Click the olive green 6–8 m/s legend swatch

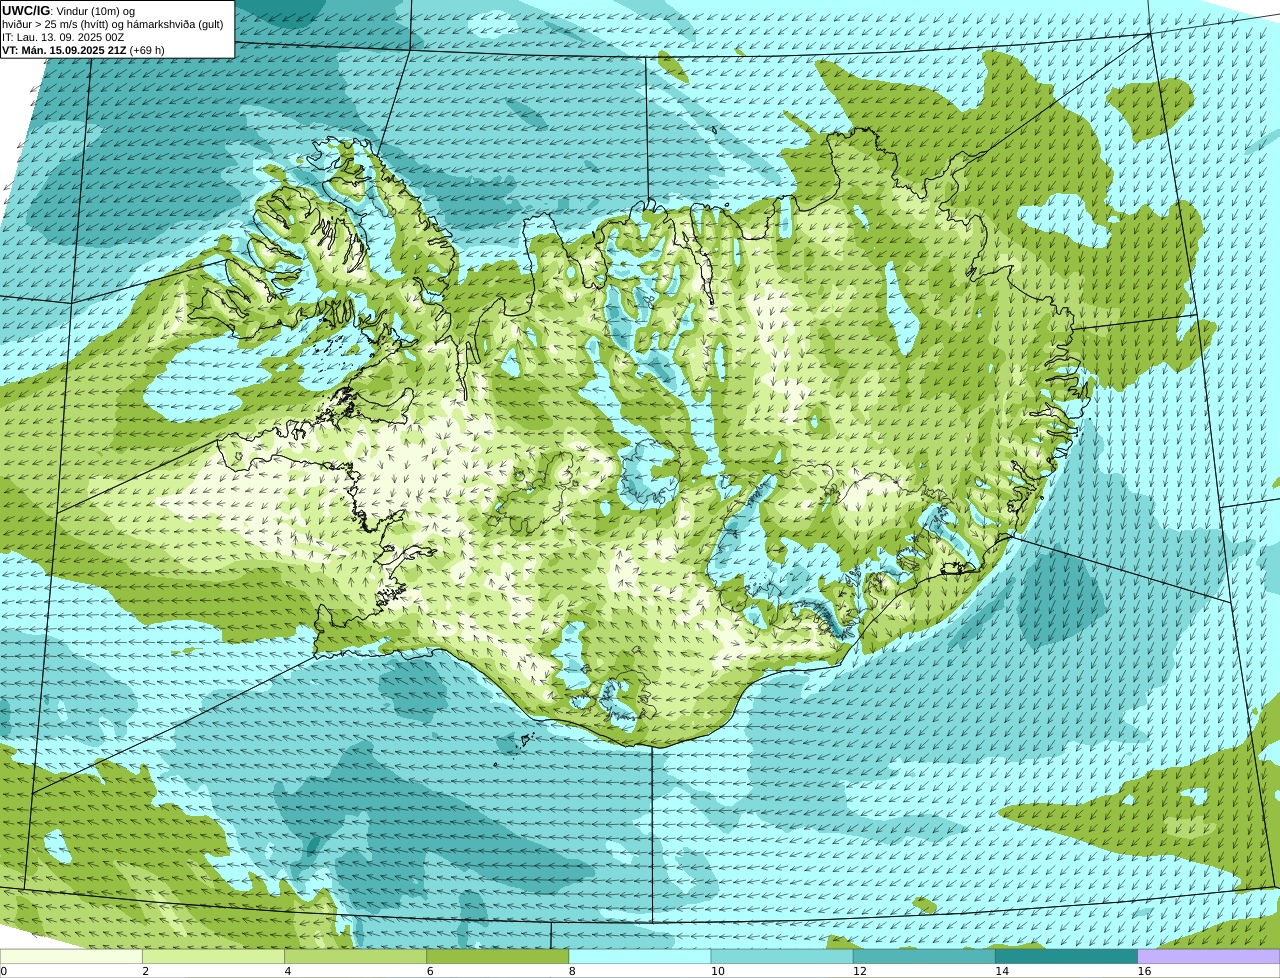click(497, 956)
